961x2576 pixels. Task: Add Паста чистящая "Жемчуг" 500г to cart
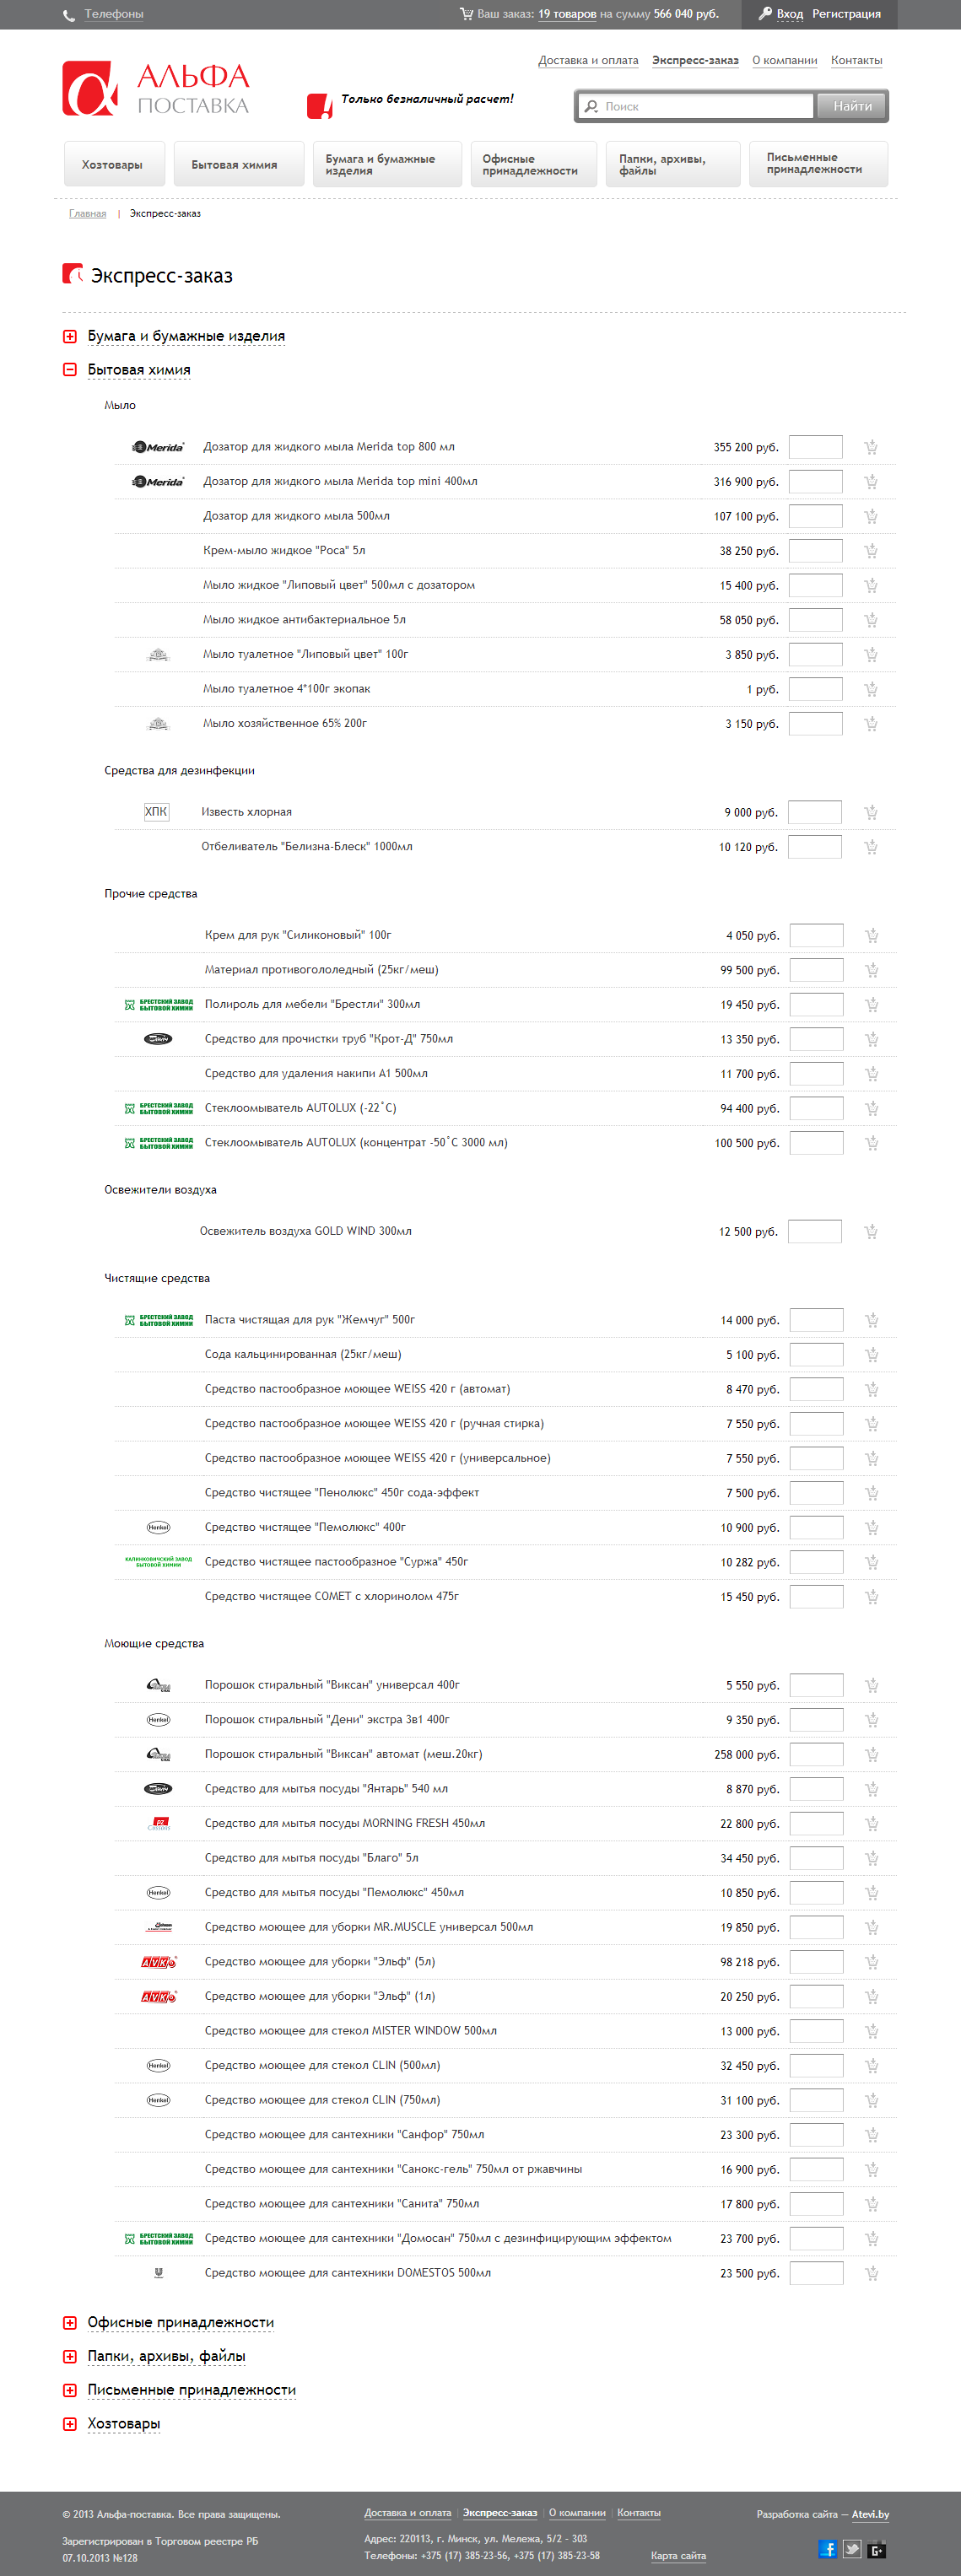872,1320
